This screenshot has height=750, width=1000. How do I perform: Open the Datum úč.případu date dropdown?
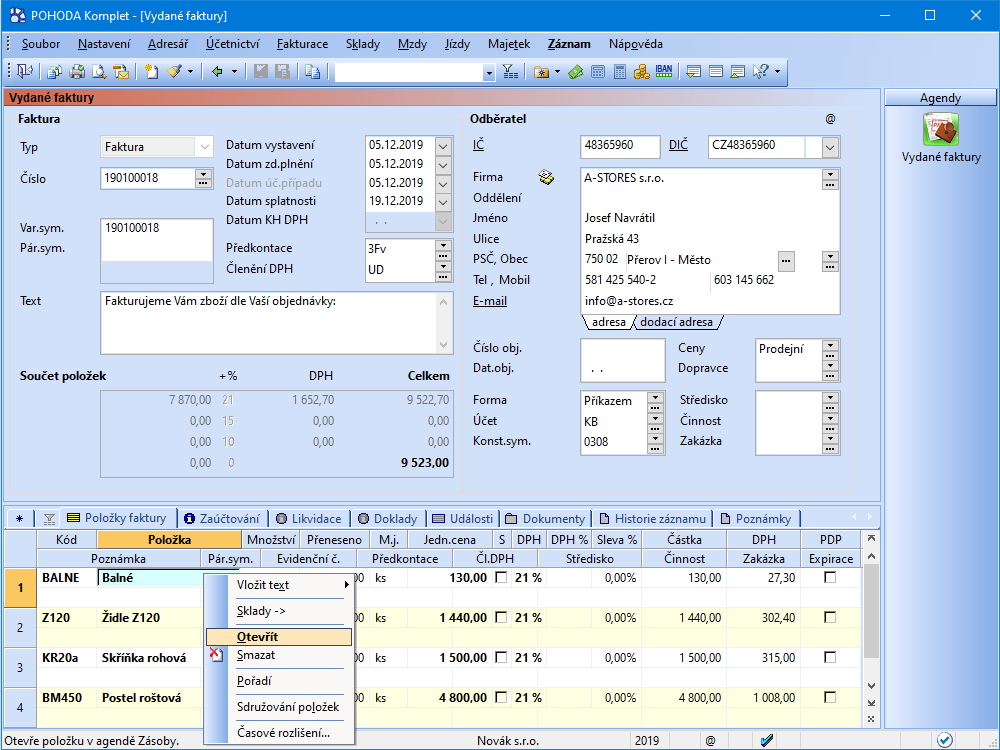pos(443,184)
